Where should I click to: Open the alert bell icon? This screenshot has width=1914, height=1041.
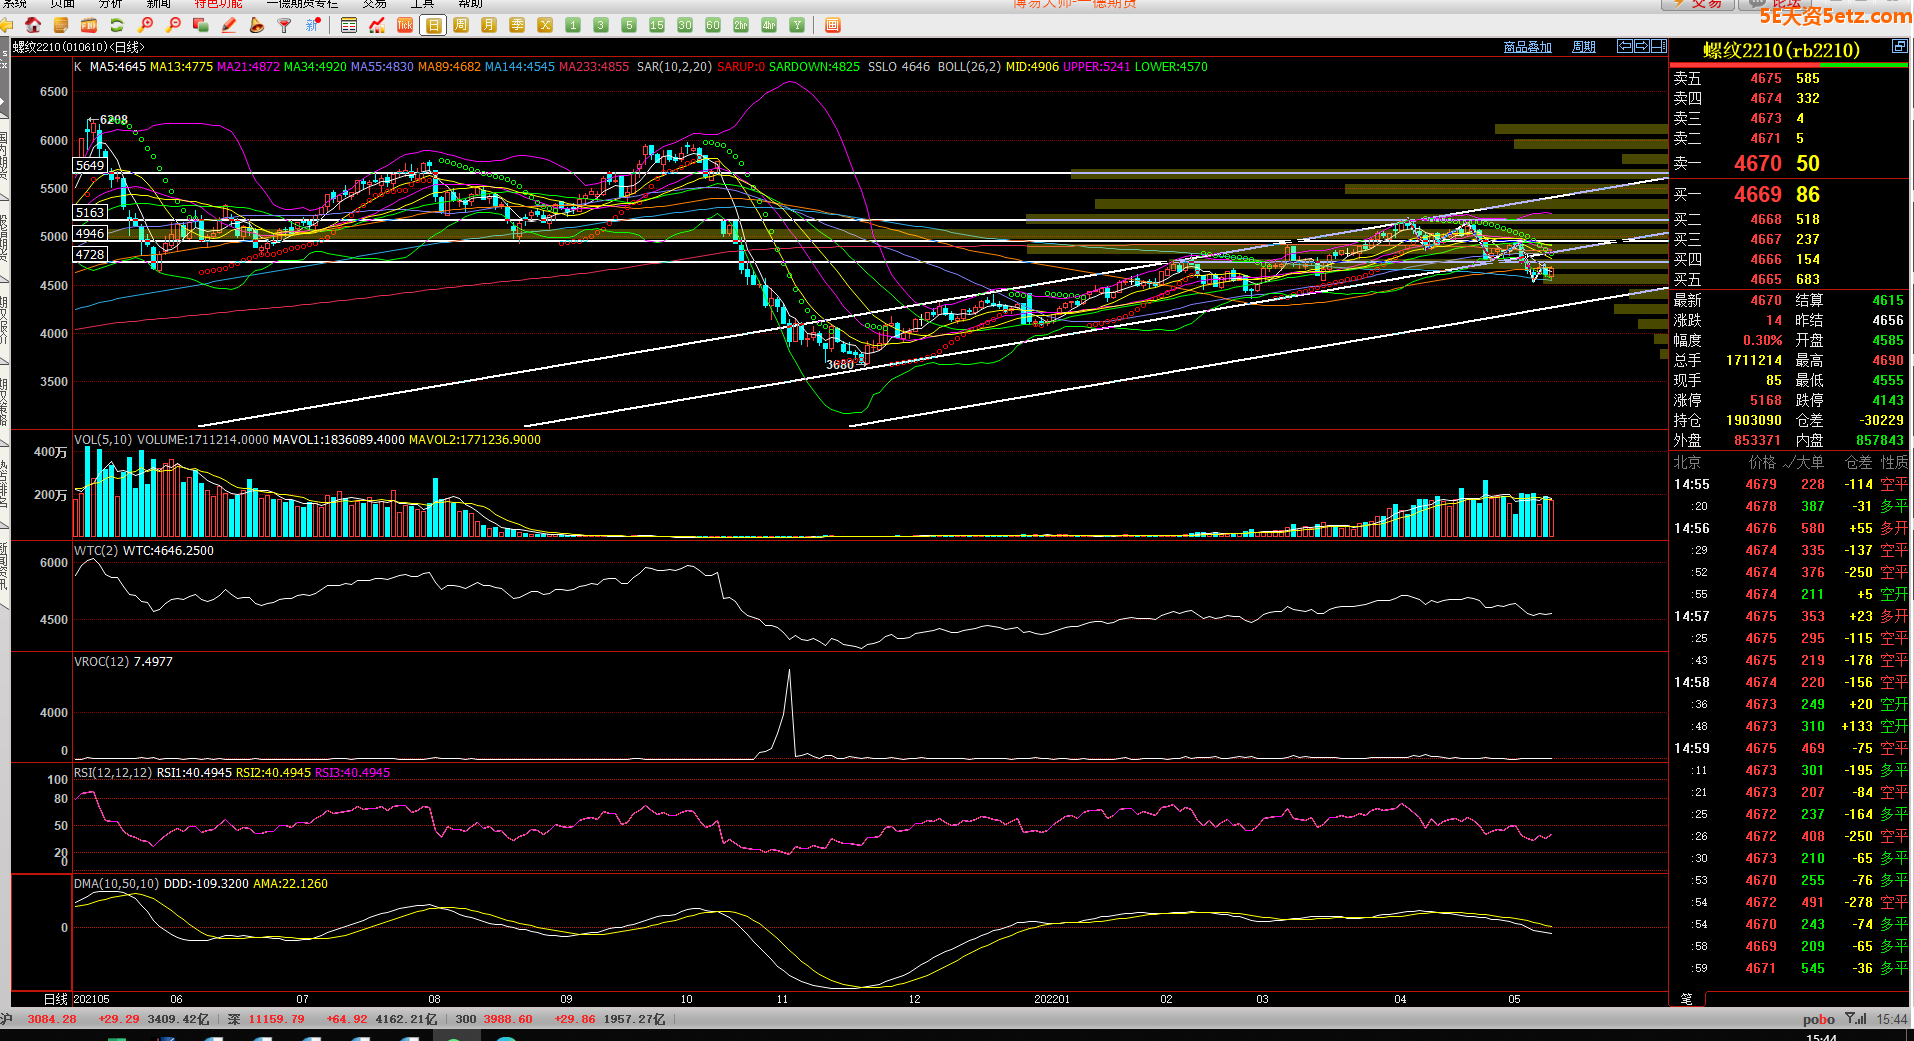pos(257,25)
